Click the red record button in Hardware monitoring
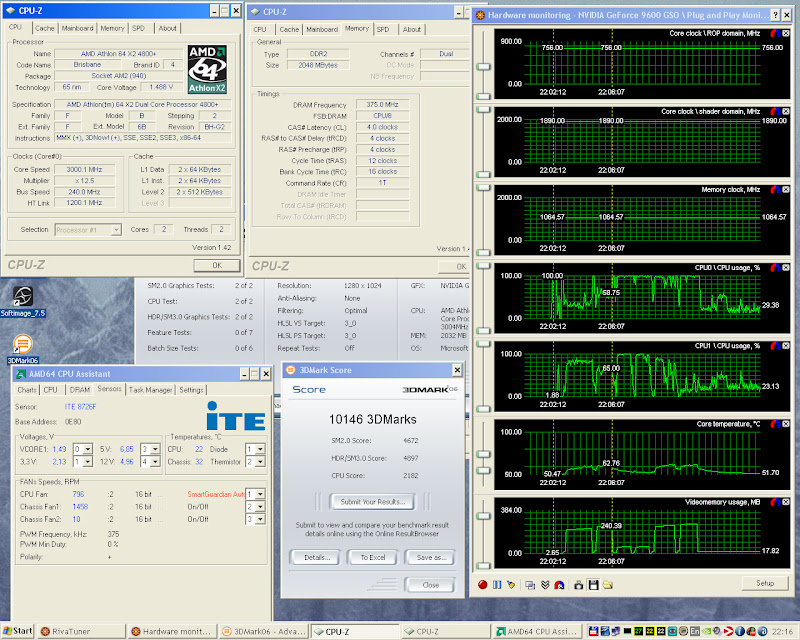Screen dimensions: 800x640 point(482,585)
